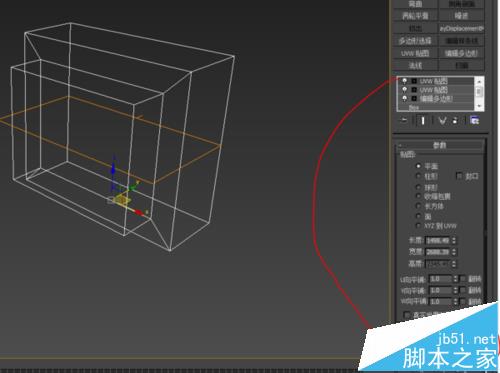Select first UVW 贴图 row in modifier stack
Screen dimensions: 500x373
(x=436, y=81)
